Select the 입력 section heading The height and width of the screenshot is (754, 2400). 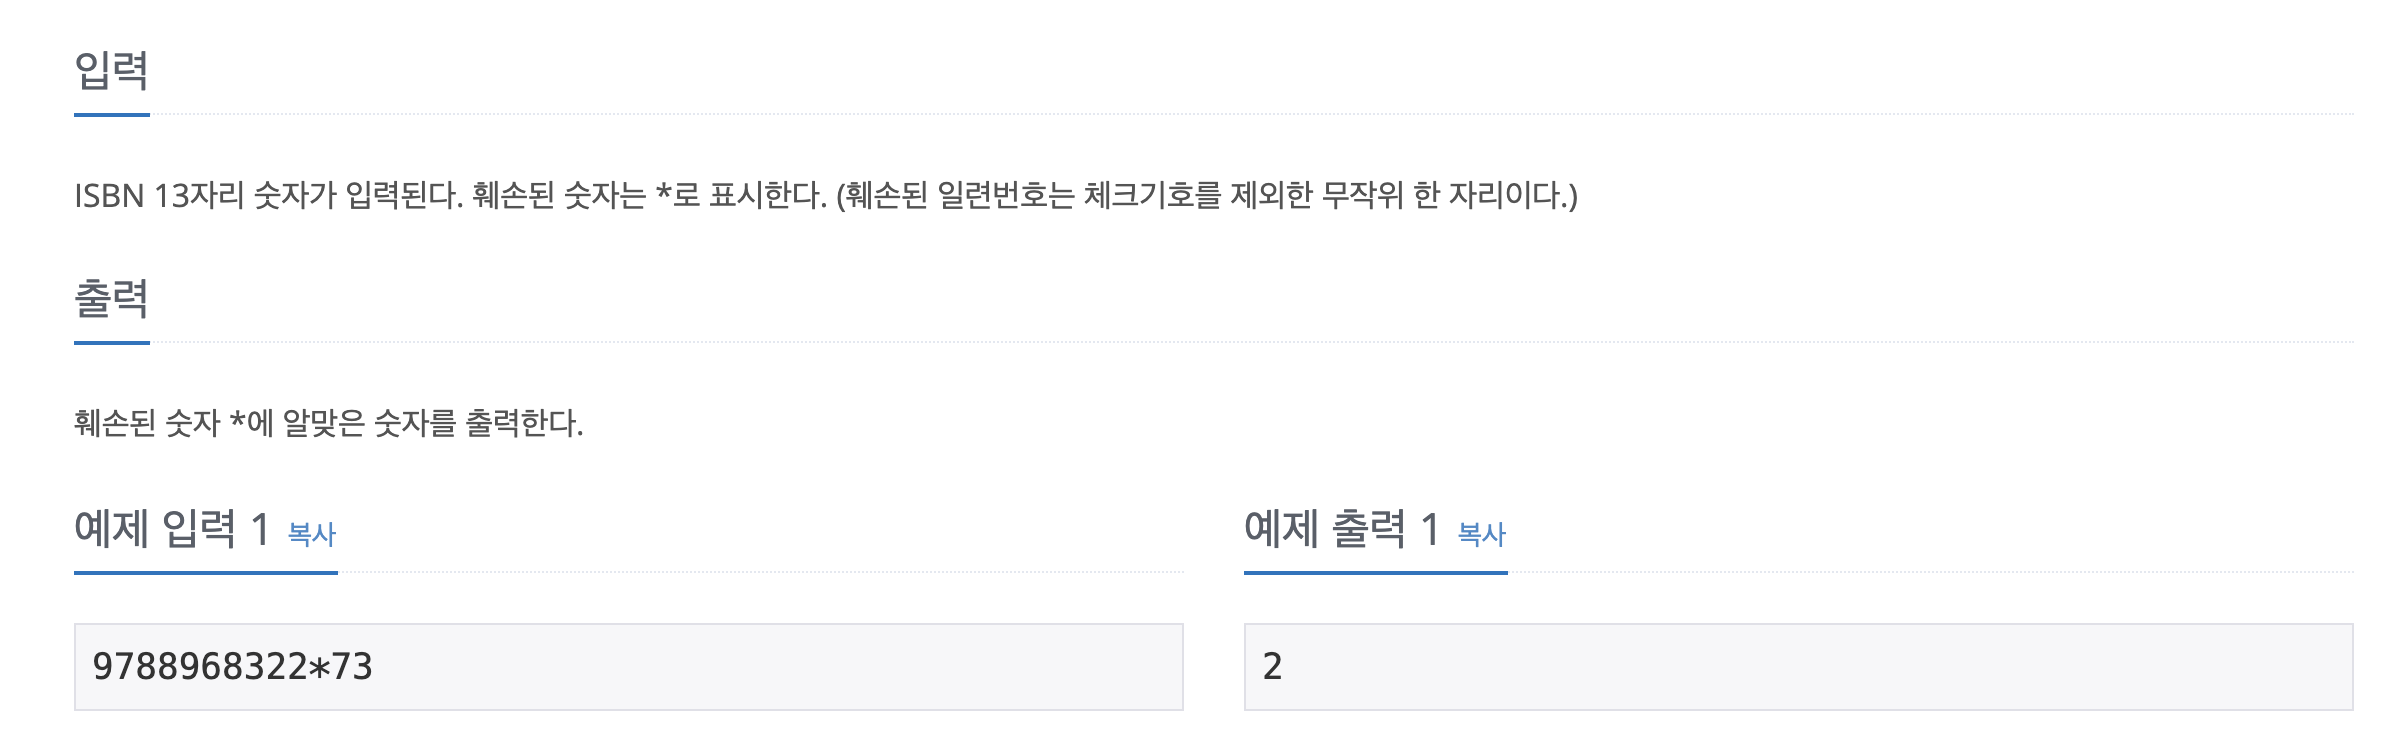pyautogui.click(x=112, y=70)
